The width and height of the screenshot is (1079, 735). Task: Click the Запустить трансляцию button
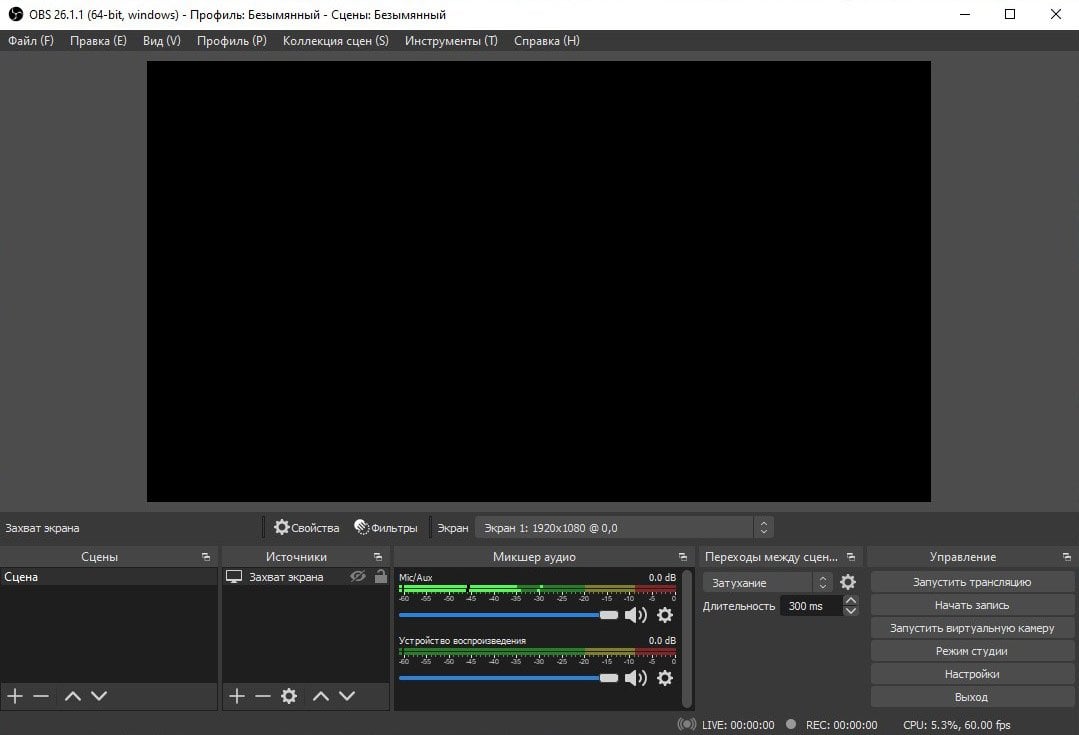coord(971,582)
